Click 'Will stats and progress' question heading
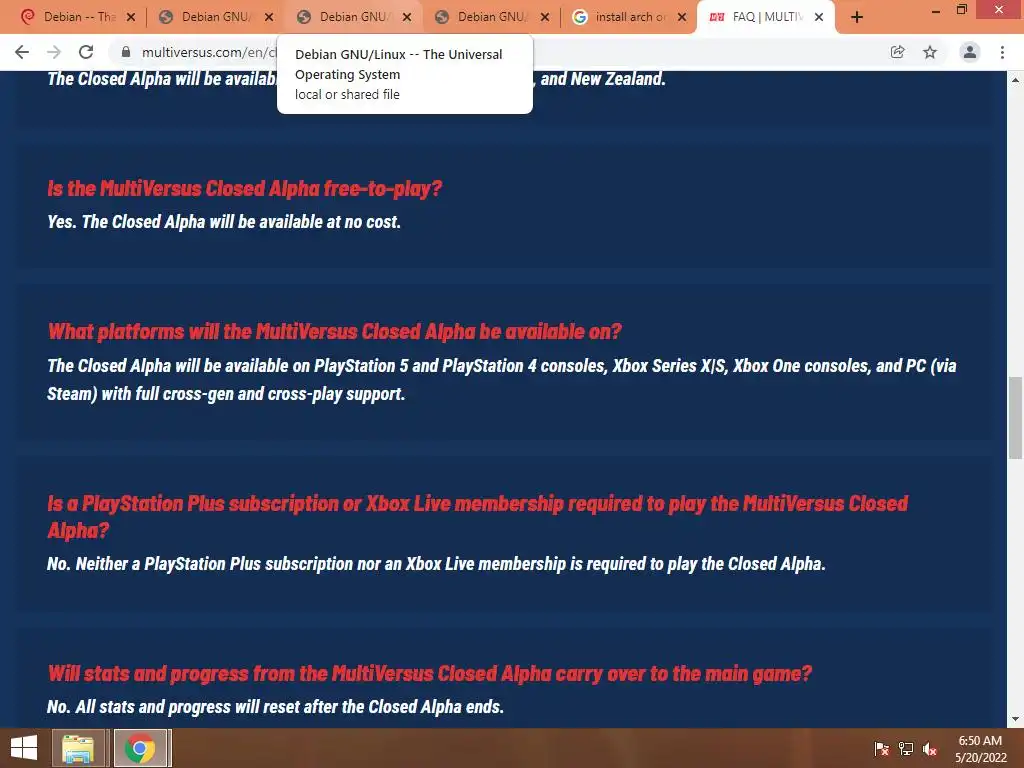1024x768 pixels. (x=430, y=673)
